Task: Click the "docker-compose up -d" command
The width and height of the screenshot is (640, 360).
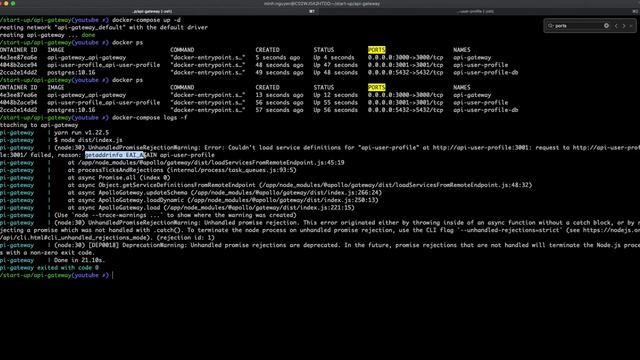Action: pyautogui.click(x=146, y=20)
